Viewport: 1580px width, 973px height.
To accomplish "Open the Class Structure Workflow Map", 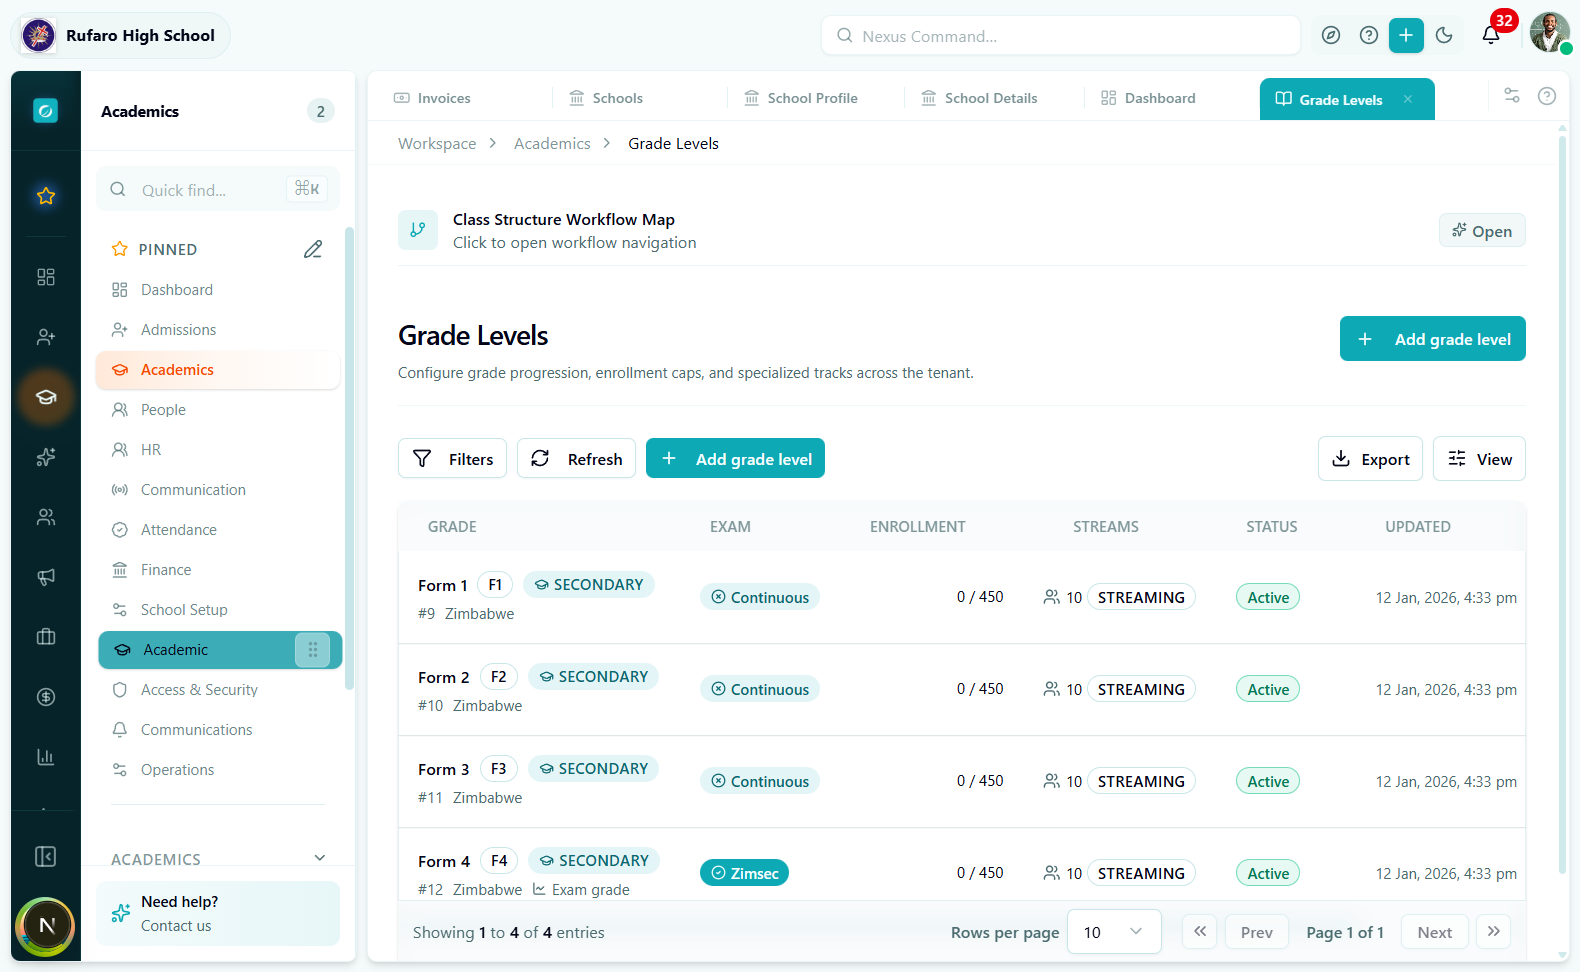I will click(1482, 231).
